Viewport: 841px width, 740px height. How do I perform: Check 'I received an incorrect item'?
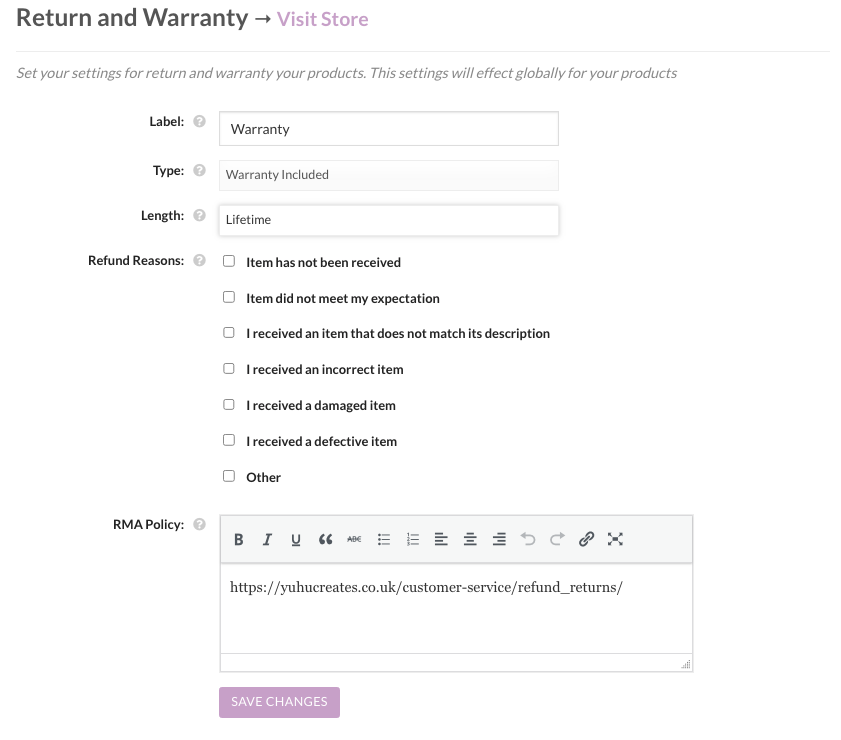pyautogui.click(x=229, y=368)
